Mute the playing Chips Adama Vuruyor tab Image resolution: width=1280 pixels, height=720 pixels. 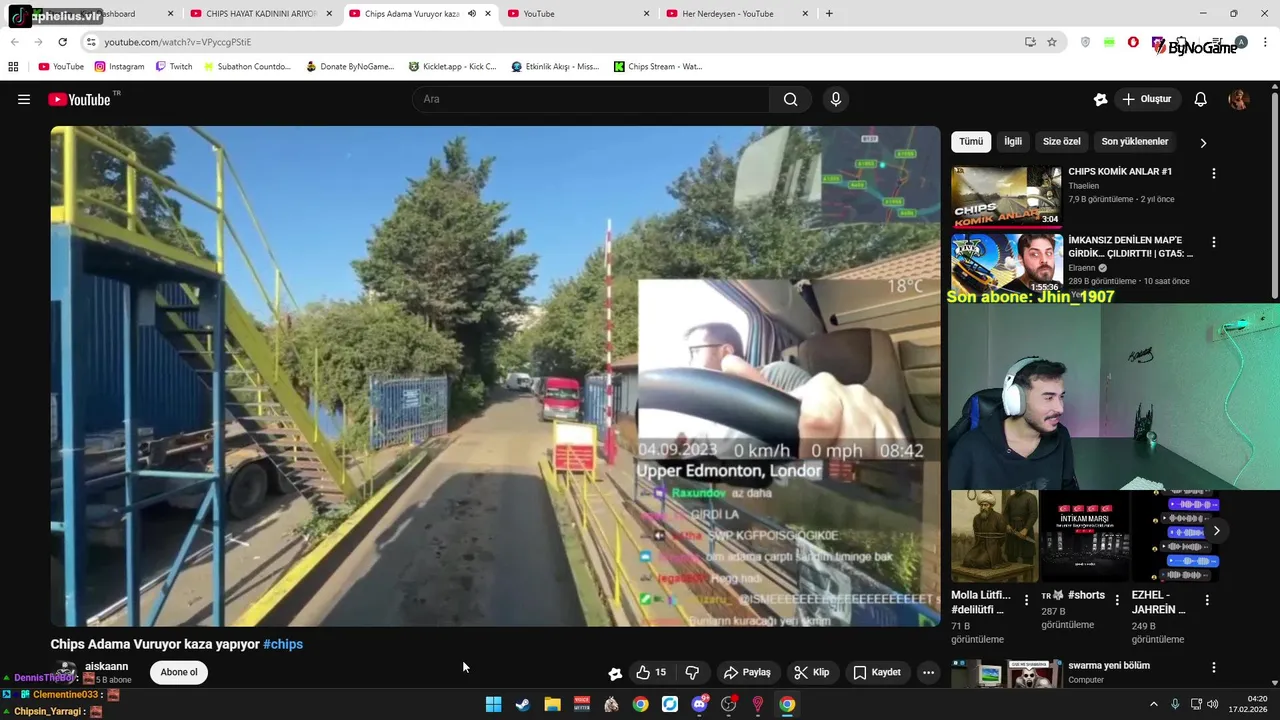point(472,14)
